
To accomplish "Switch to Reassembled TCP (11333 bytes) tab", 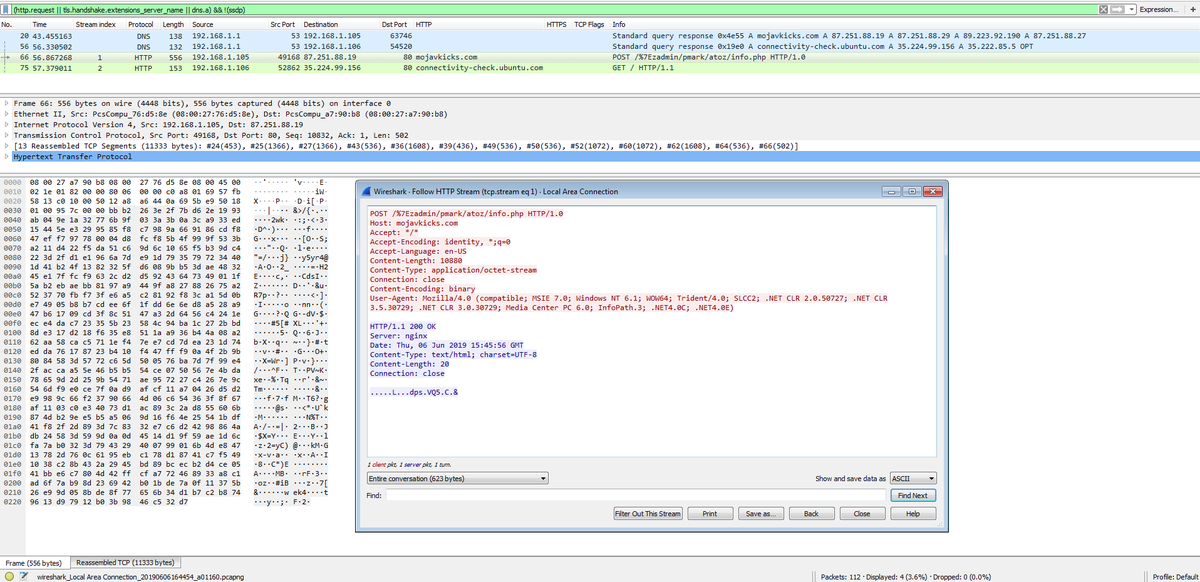I will [125, 563].
